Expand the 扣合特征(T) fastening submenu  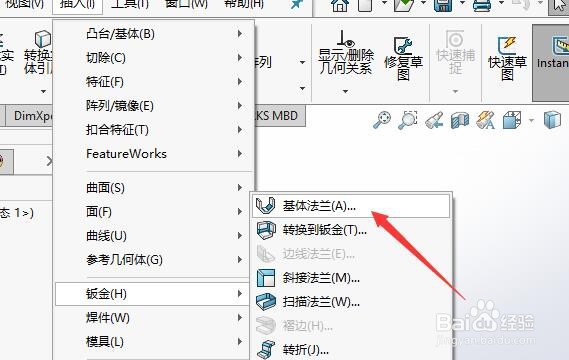pyautogui.click(x=154, y=130)
